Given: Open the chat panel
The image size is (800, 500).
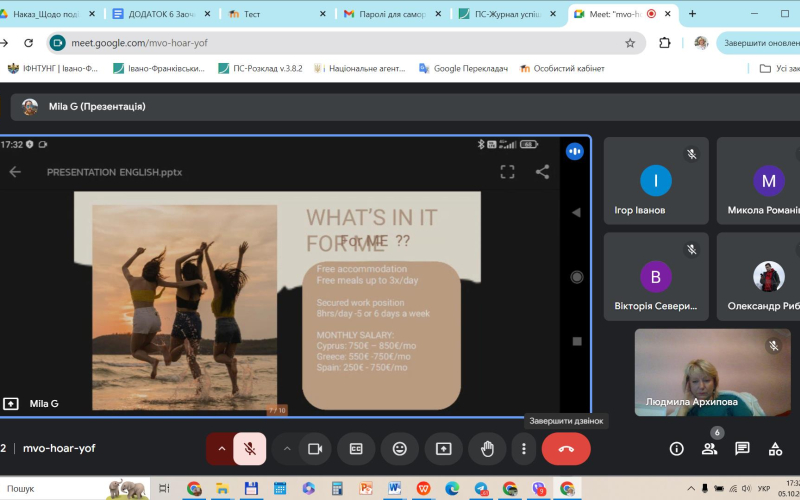Looking at the screenshot, I should 742,448.
